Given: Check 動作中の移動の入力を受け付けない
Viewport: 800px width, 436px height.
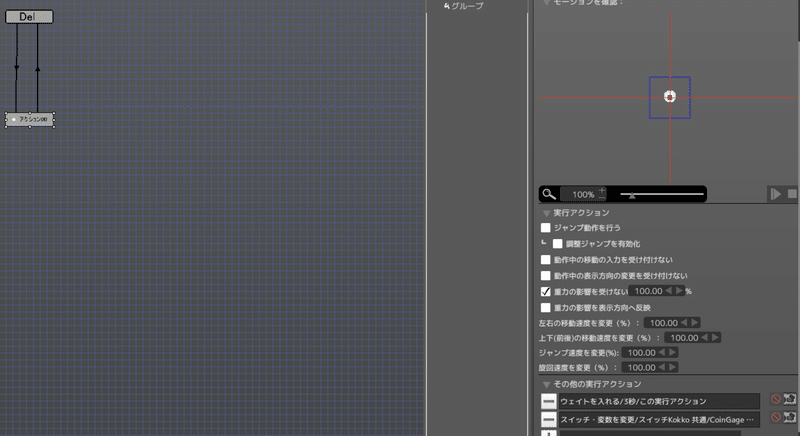Looking at the screenshot, I should 545,260.
